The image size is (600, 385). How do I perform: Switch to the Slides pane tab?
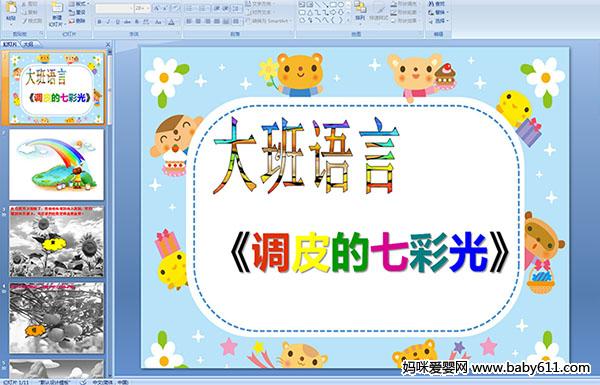tap(10, 44)
